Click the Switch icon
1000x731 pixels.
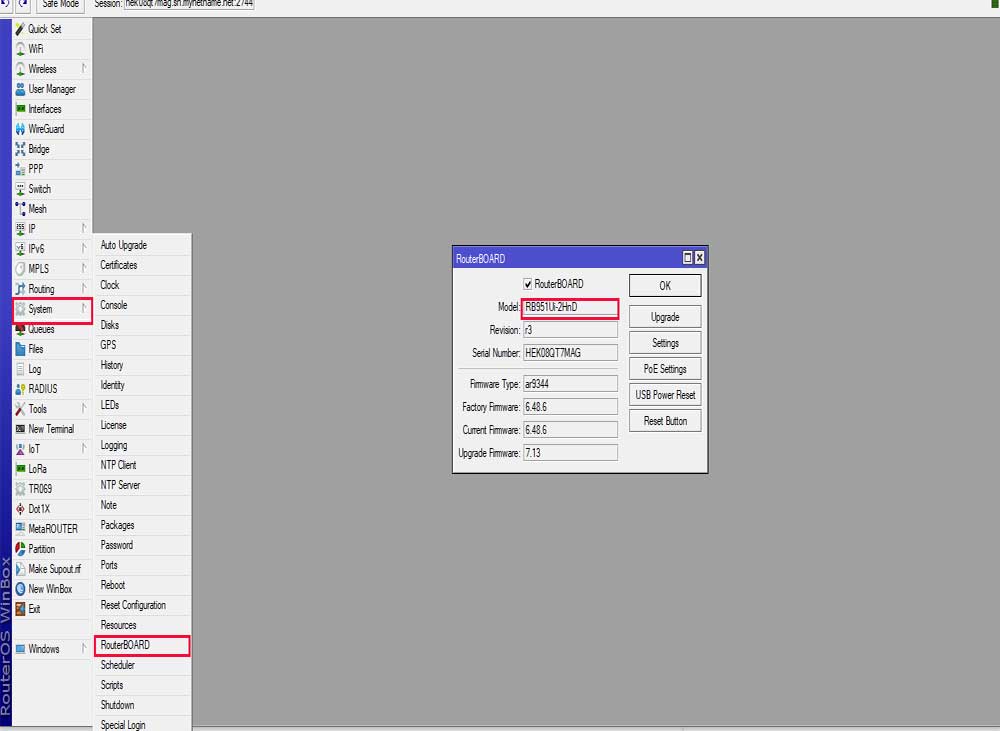[20, 189]
